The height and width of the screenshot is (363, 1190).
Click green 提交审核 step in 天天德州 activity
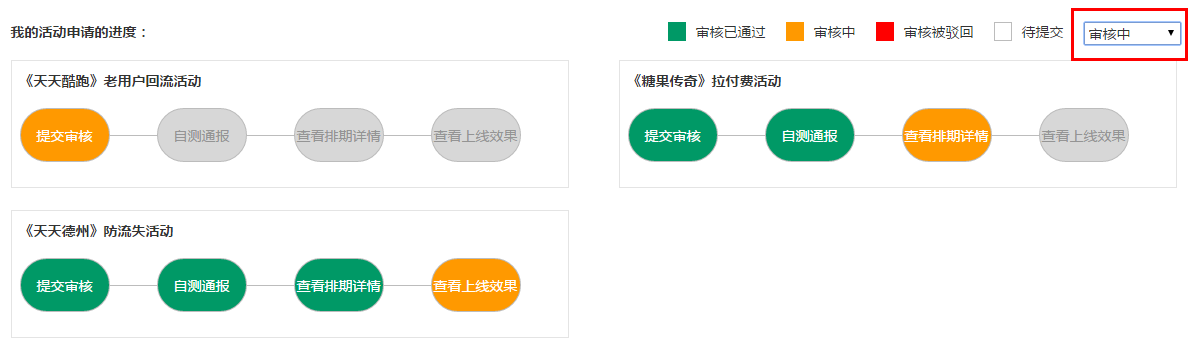pyautogui.click(x=65, y=286)
